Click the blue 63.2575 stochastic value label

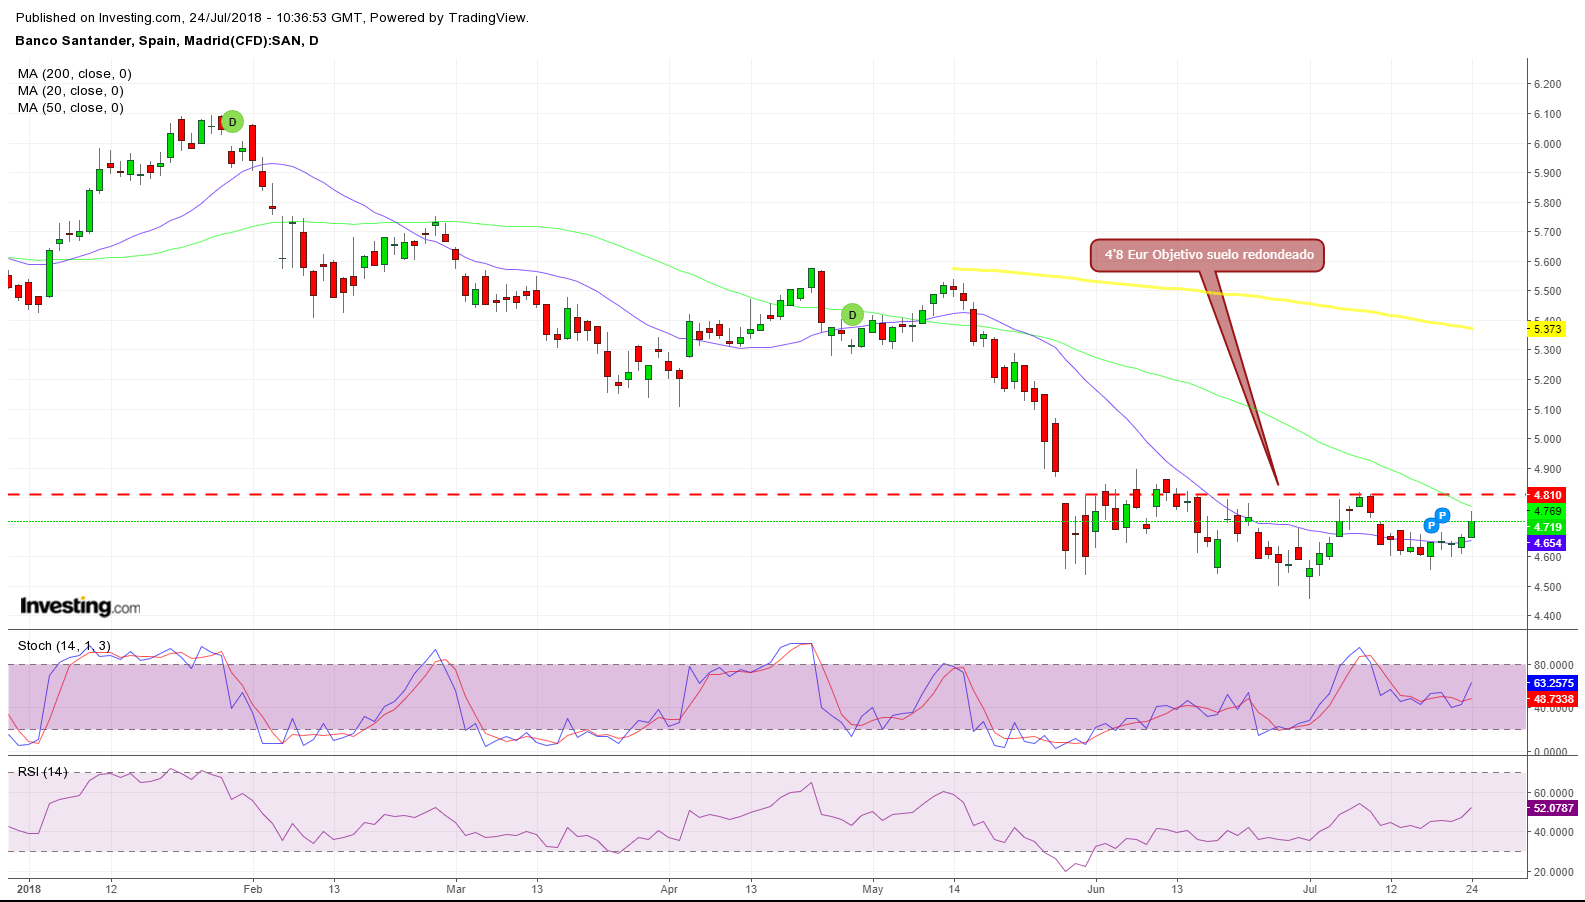(1553, 684)
